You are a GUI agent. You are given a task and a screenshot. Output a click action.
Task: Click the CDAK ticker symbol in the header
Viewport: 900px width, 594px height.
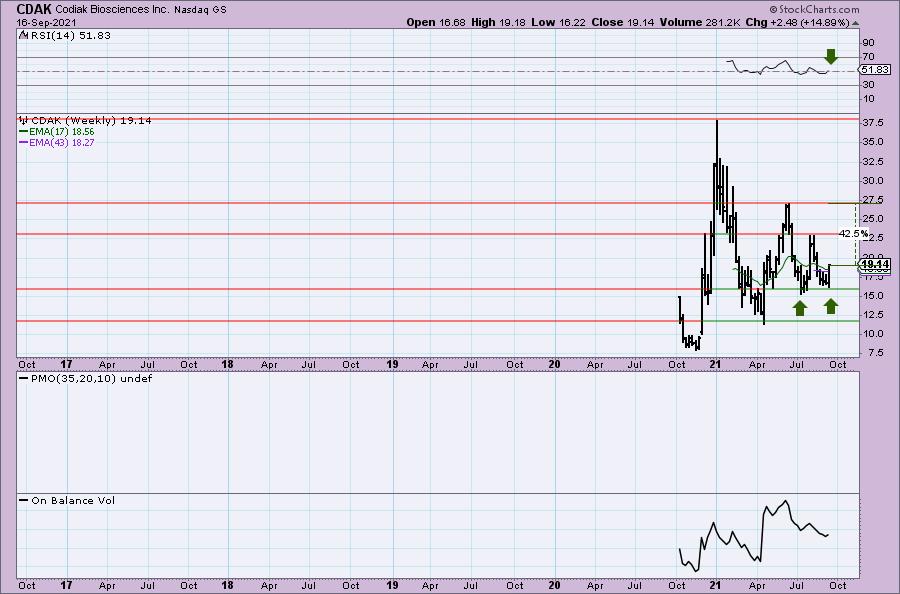[34, 9]
